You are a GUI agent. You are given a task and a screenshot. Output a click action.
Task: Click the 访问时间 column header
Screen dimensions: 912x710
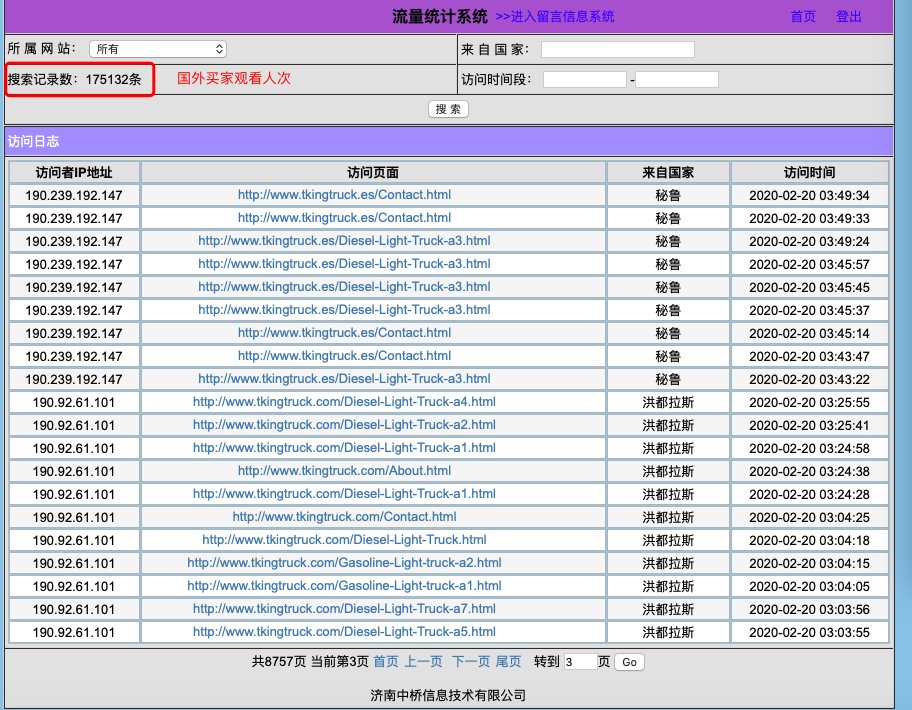(809, 173)
